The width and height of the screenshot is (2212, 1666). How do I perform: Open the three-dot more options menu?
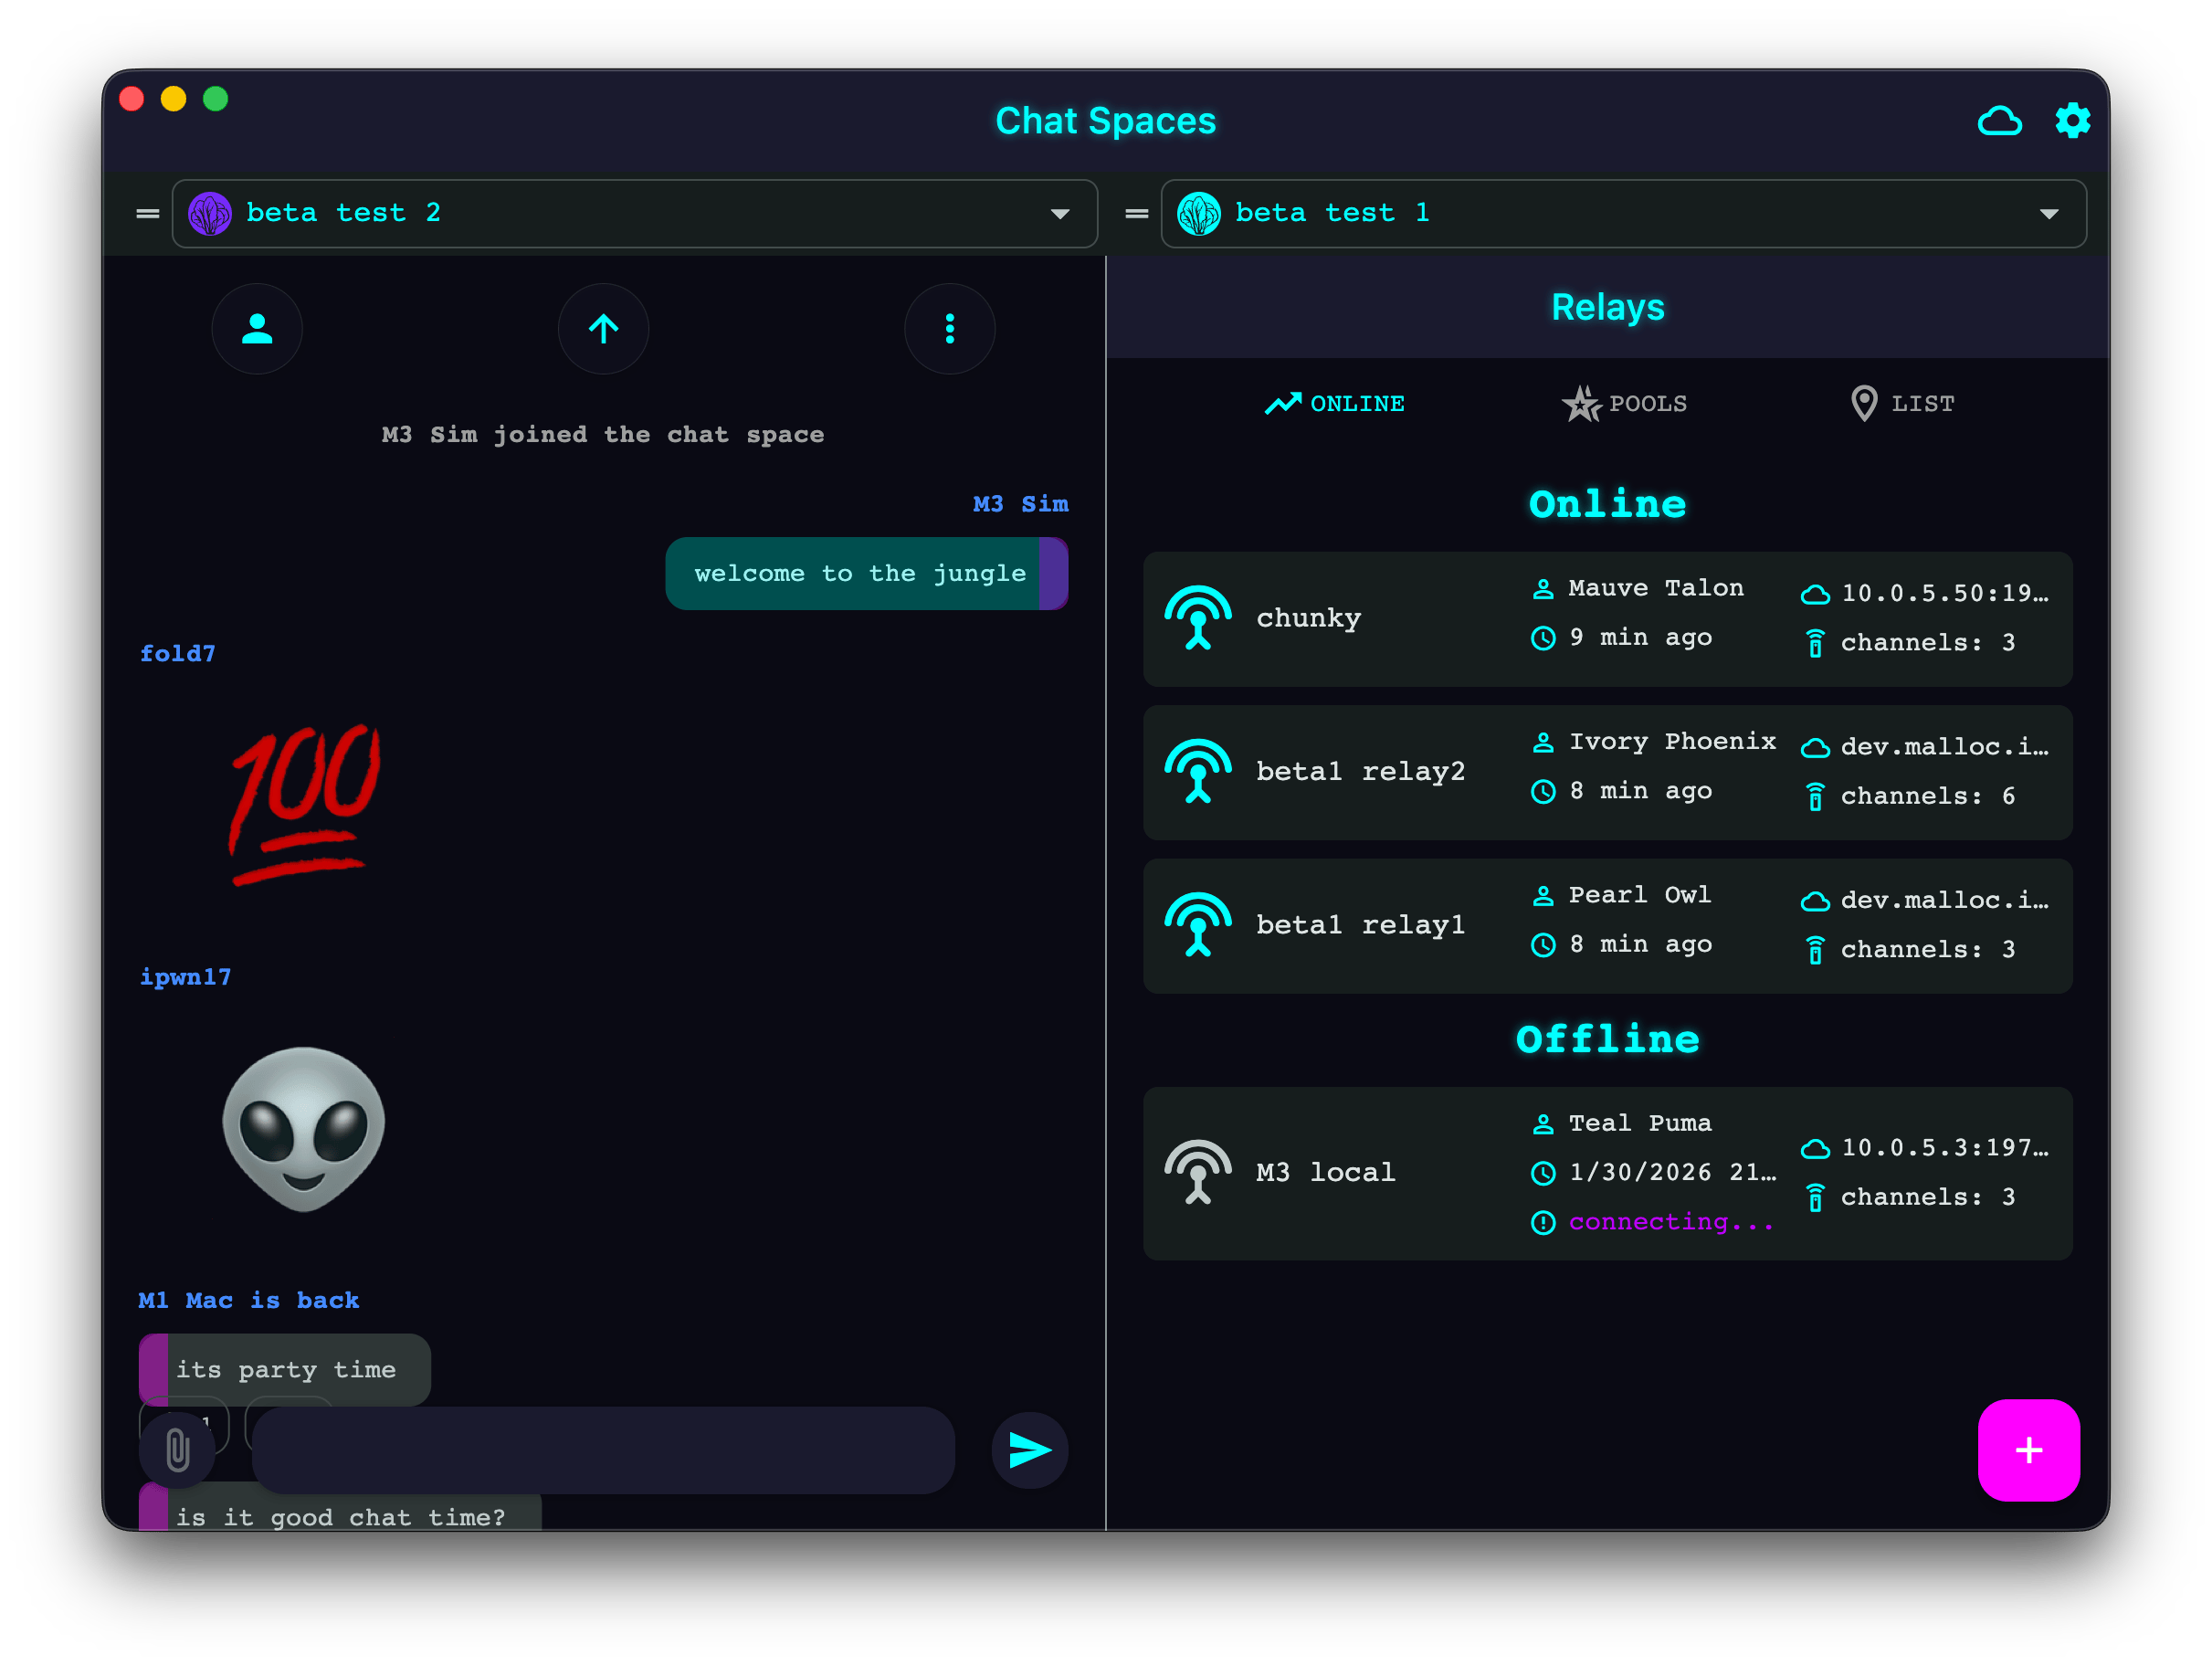pos(949,329)
